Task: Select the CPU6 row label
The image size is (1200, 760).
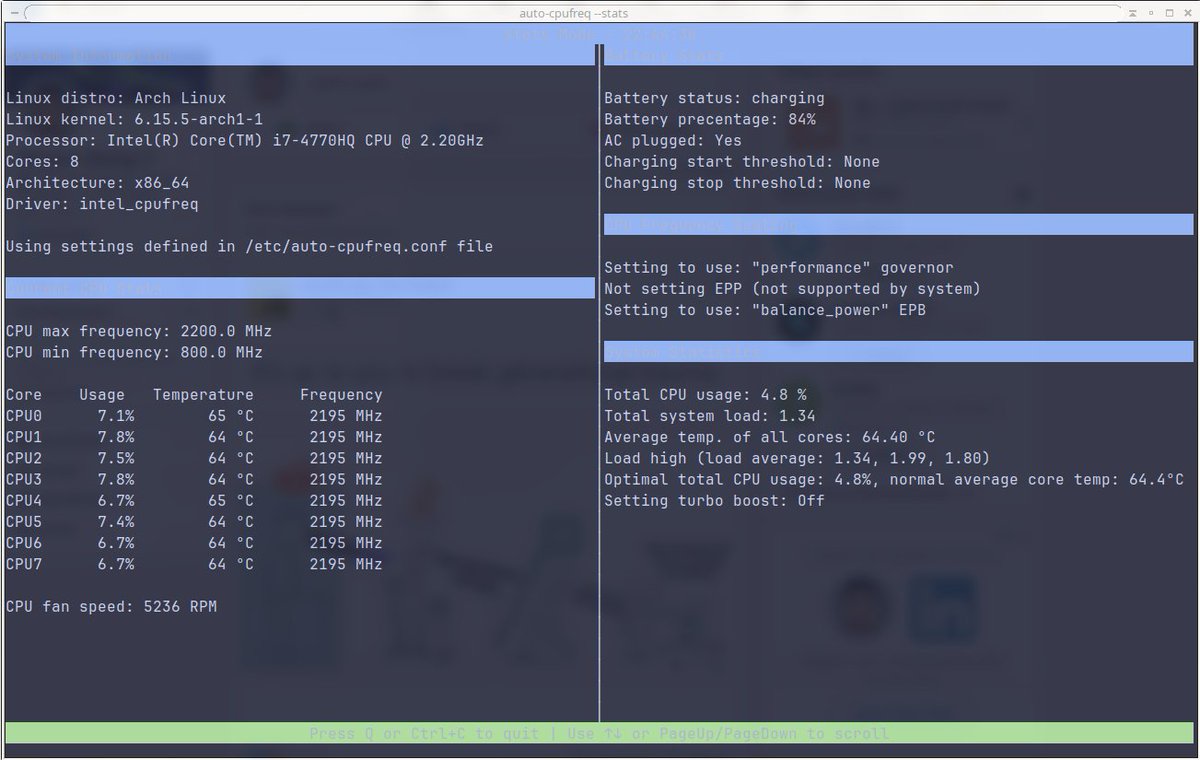Action: (24, 542)
